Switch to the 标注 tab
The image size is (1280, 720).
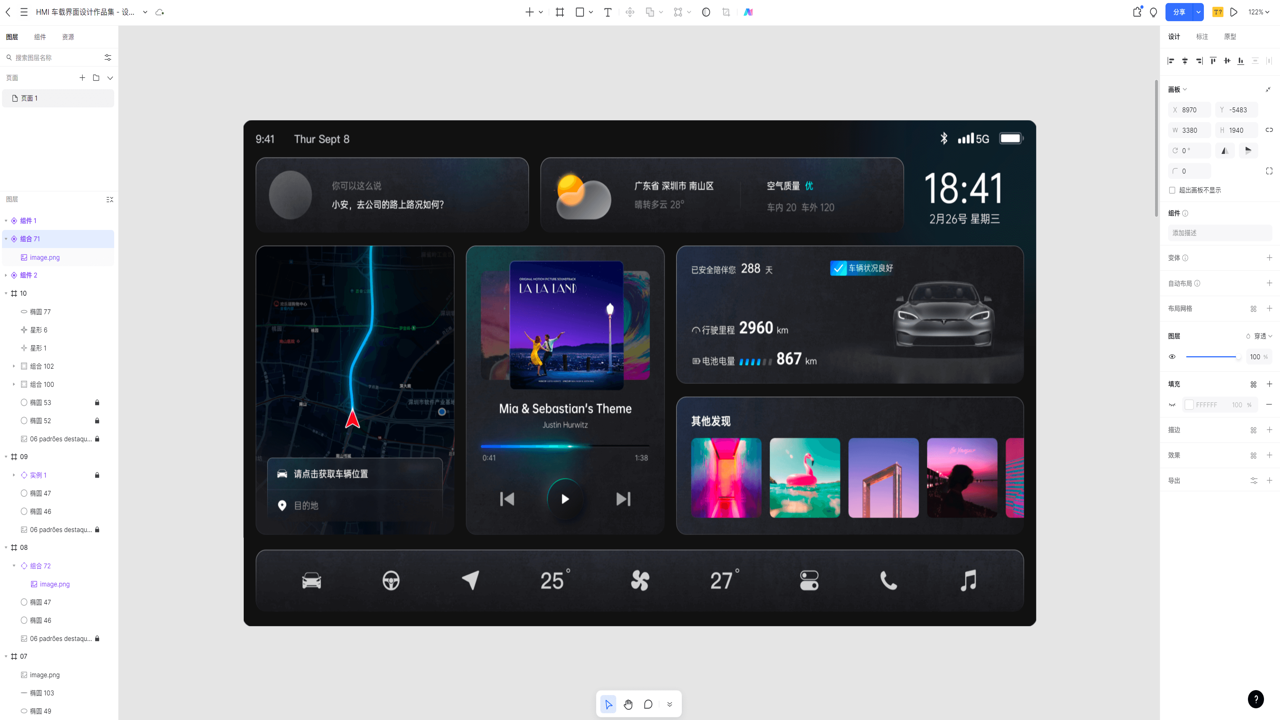tap(1202, 37)
